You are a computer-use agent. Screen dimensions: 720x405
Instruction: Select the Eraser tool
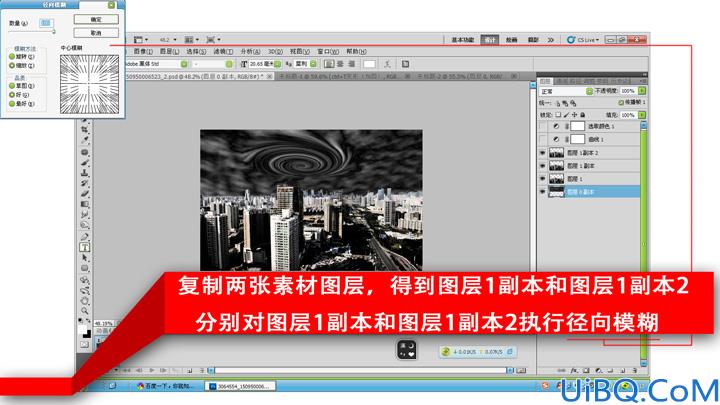pos(85,193)
